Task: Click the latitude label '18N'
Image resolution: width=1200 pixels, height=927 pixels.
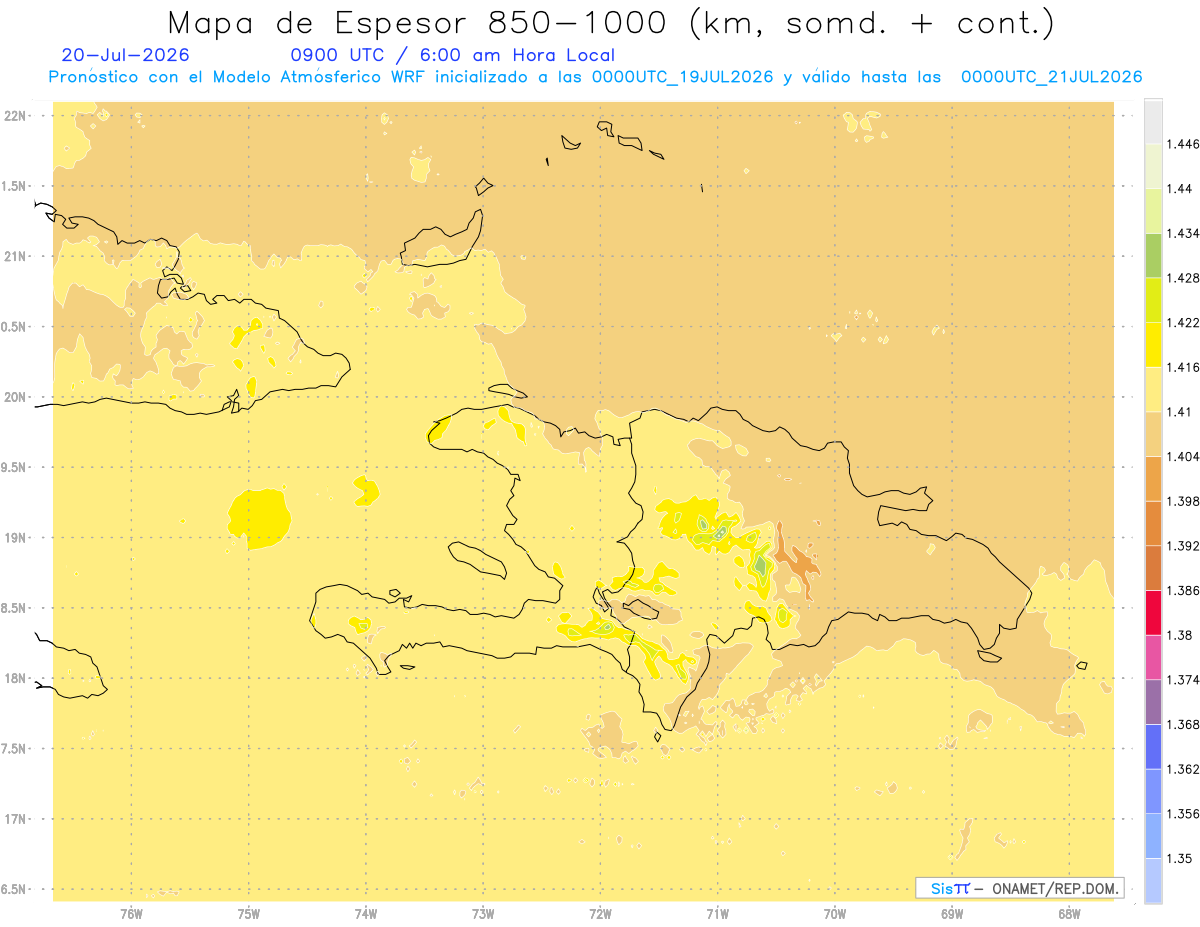Action: pos(16,678)
